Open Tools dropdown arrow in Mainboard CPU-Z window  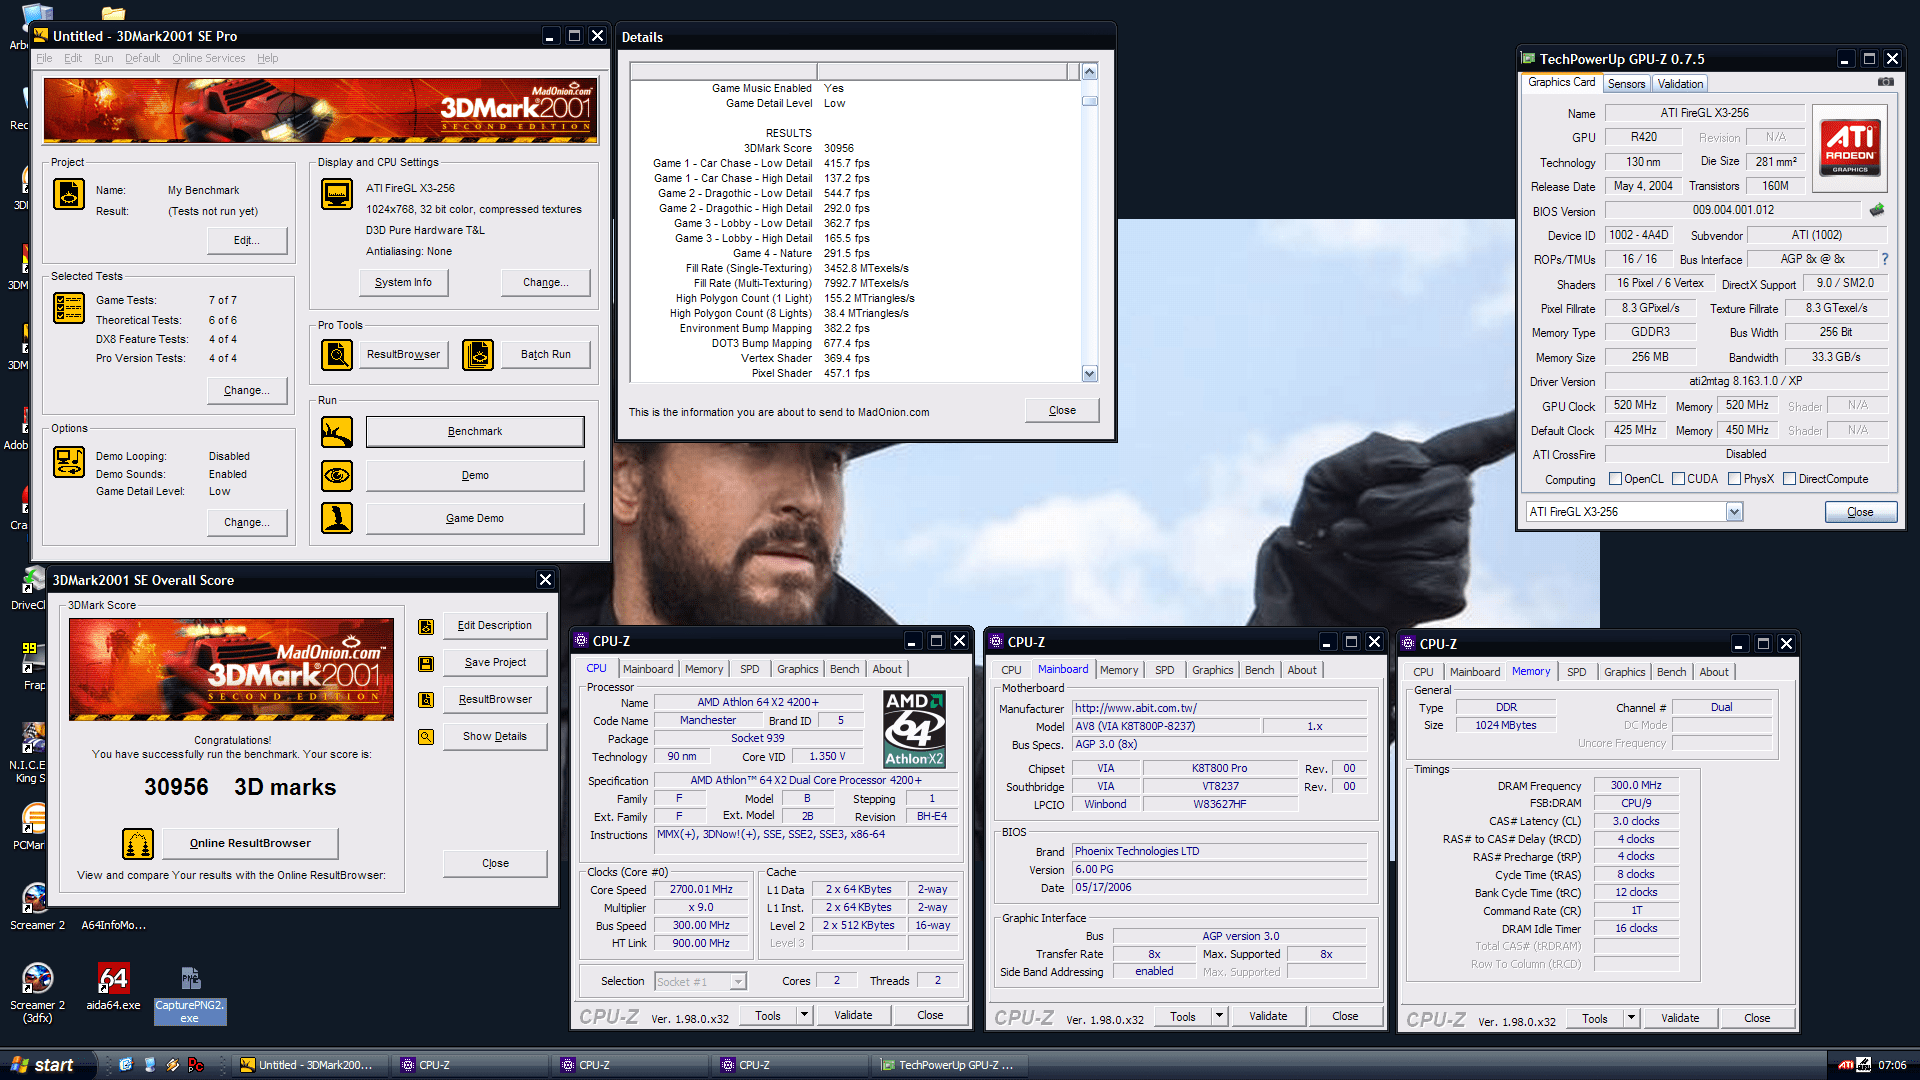1219,1016
